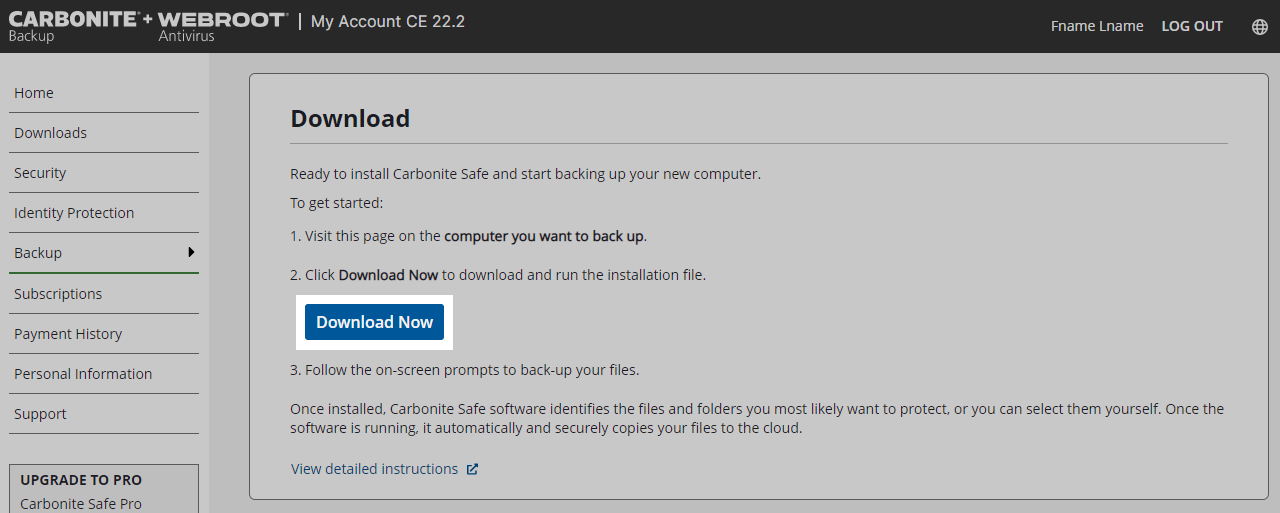Image resolution: width=1280 pixels, height=513 pixels.
Task: Click the Upgrade to Pro panel heading
Action: pyautogui.click(x=81, y=480)
